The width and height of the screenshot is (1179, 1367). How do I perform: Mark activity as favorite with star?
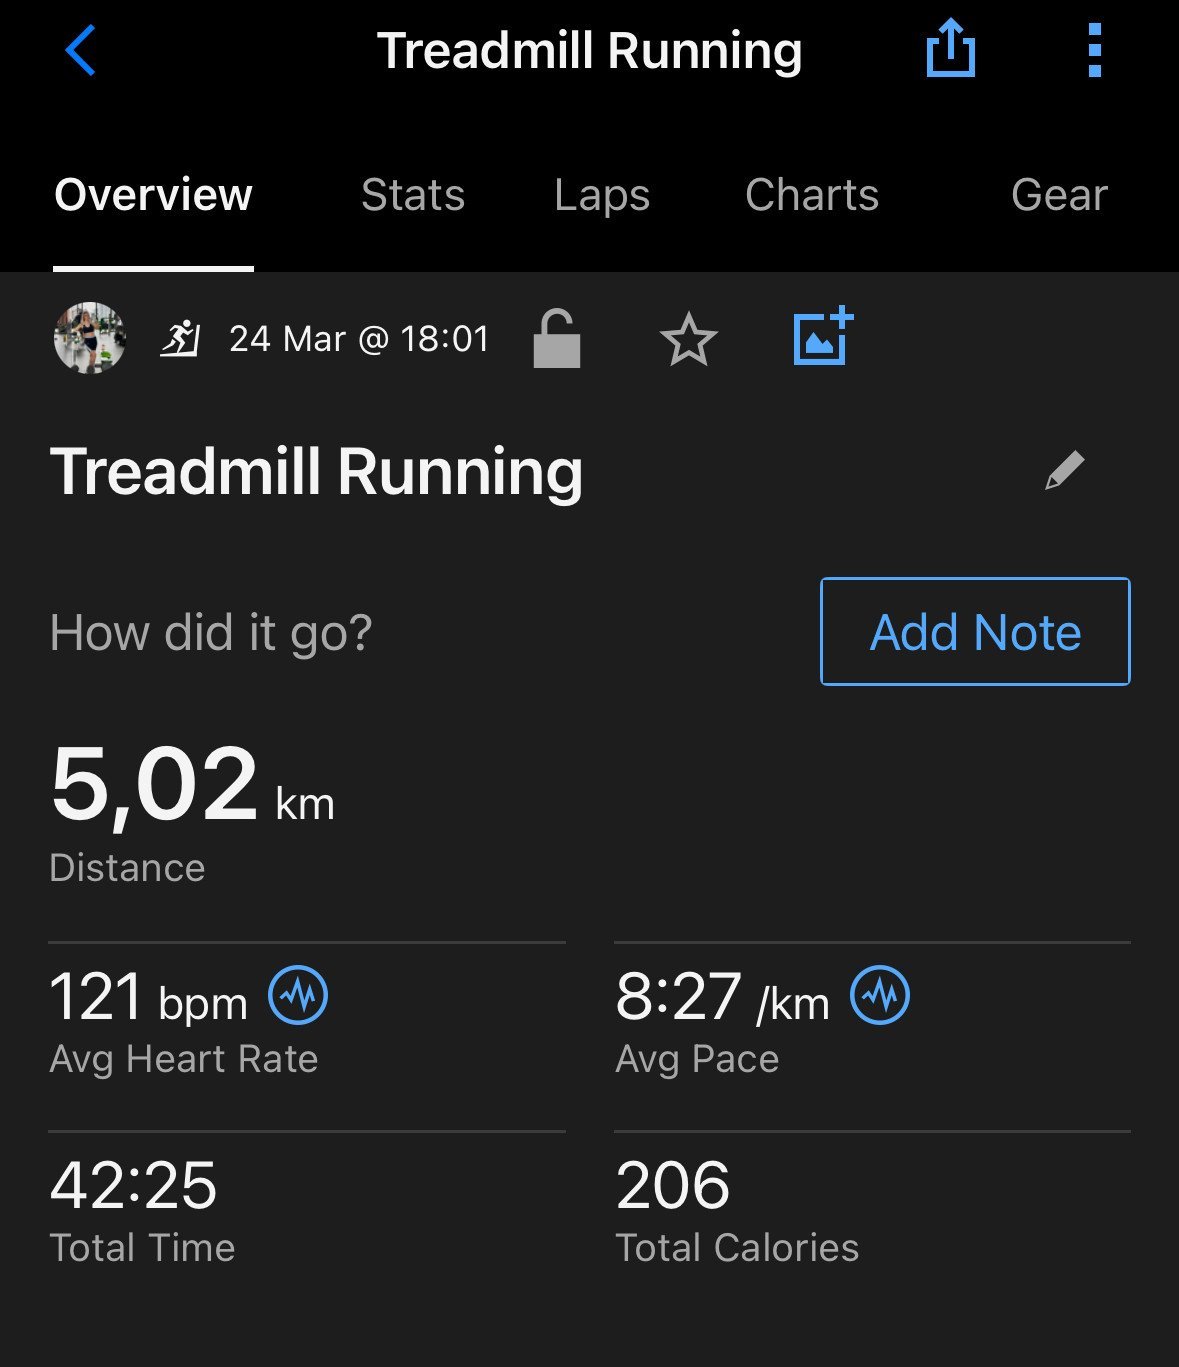point(689,339)
